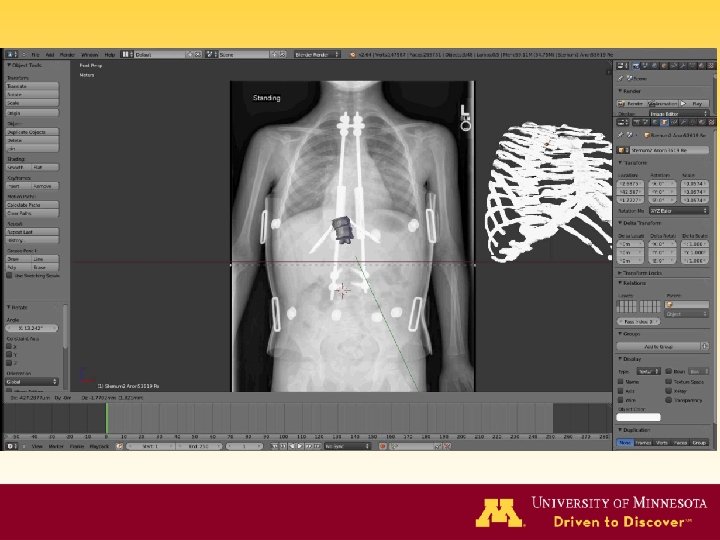Open the Global orientation dropdown
The image size is (720, 540).
[x=32, y=382]
